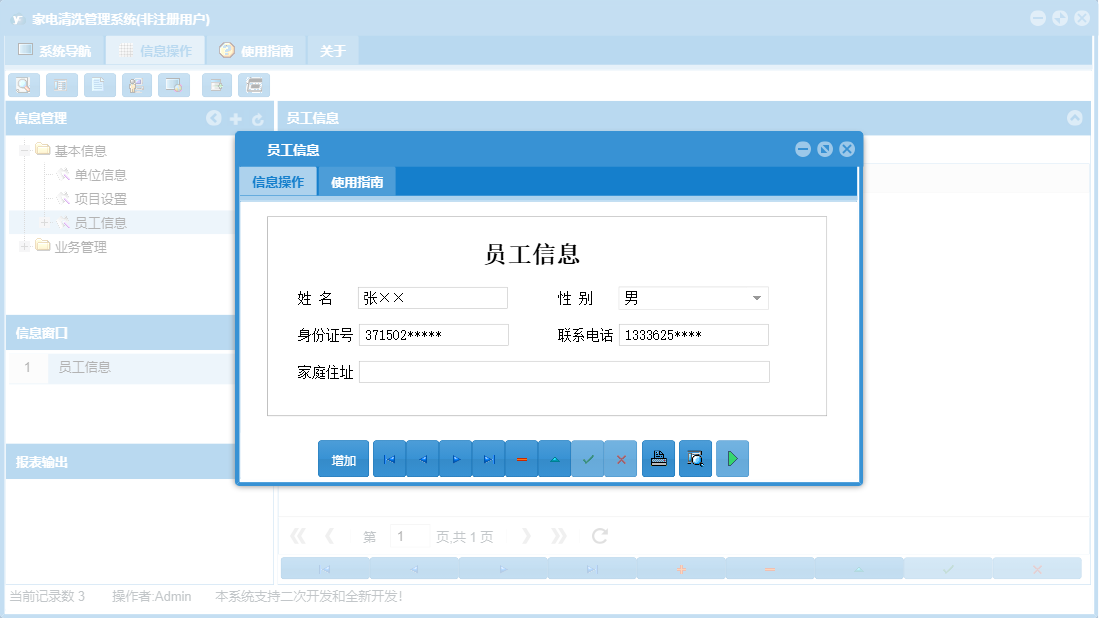
Task: Click the 关于 tab in menu bar
Action: pos(332,49)
